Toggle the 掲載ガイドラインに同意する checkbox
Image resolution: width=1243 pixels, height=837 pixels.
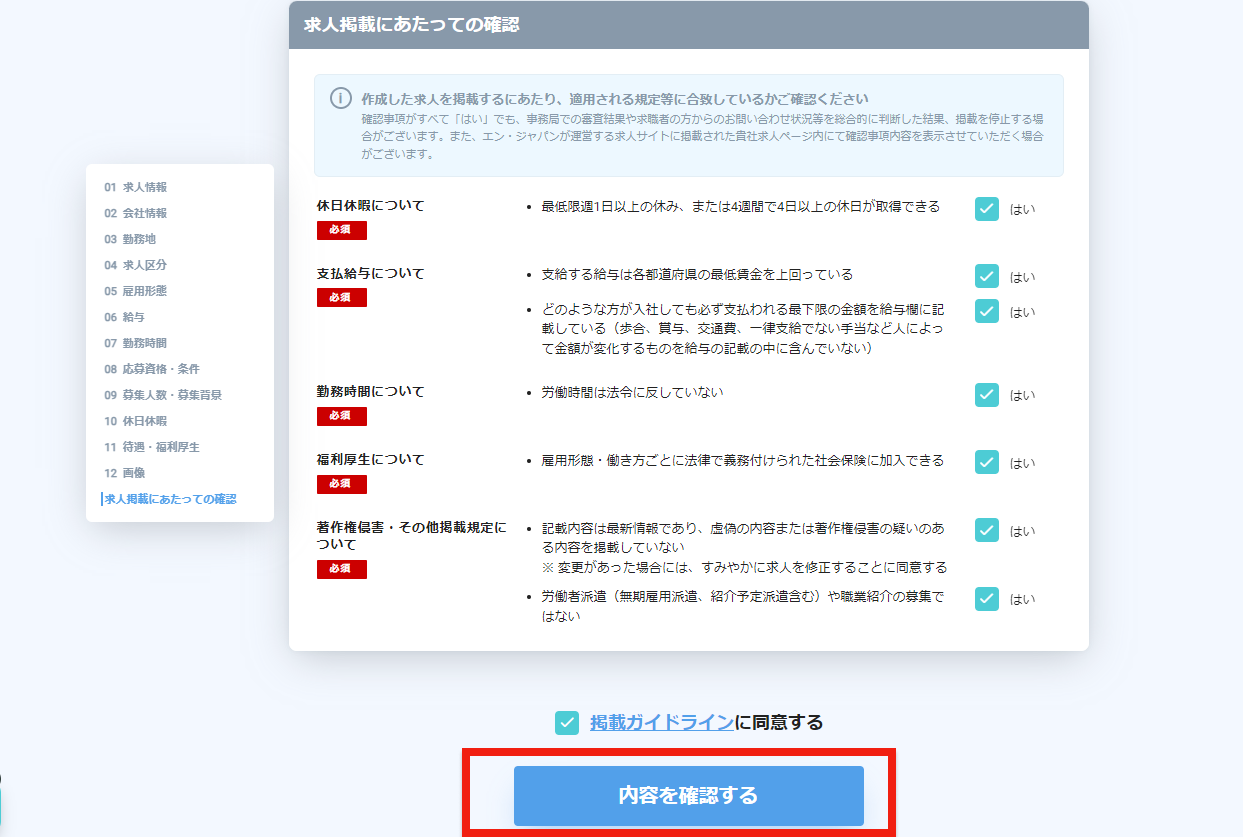[567, 722]
